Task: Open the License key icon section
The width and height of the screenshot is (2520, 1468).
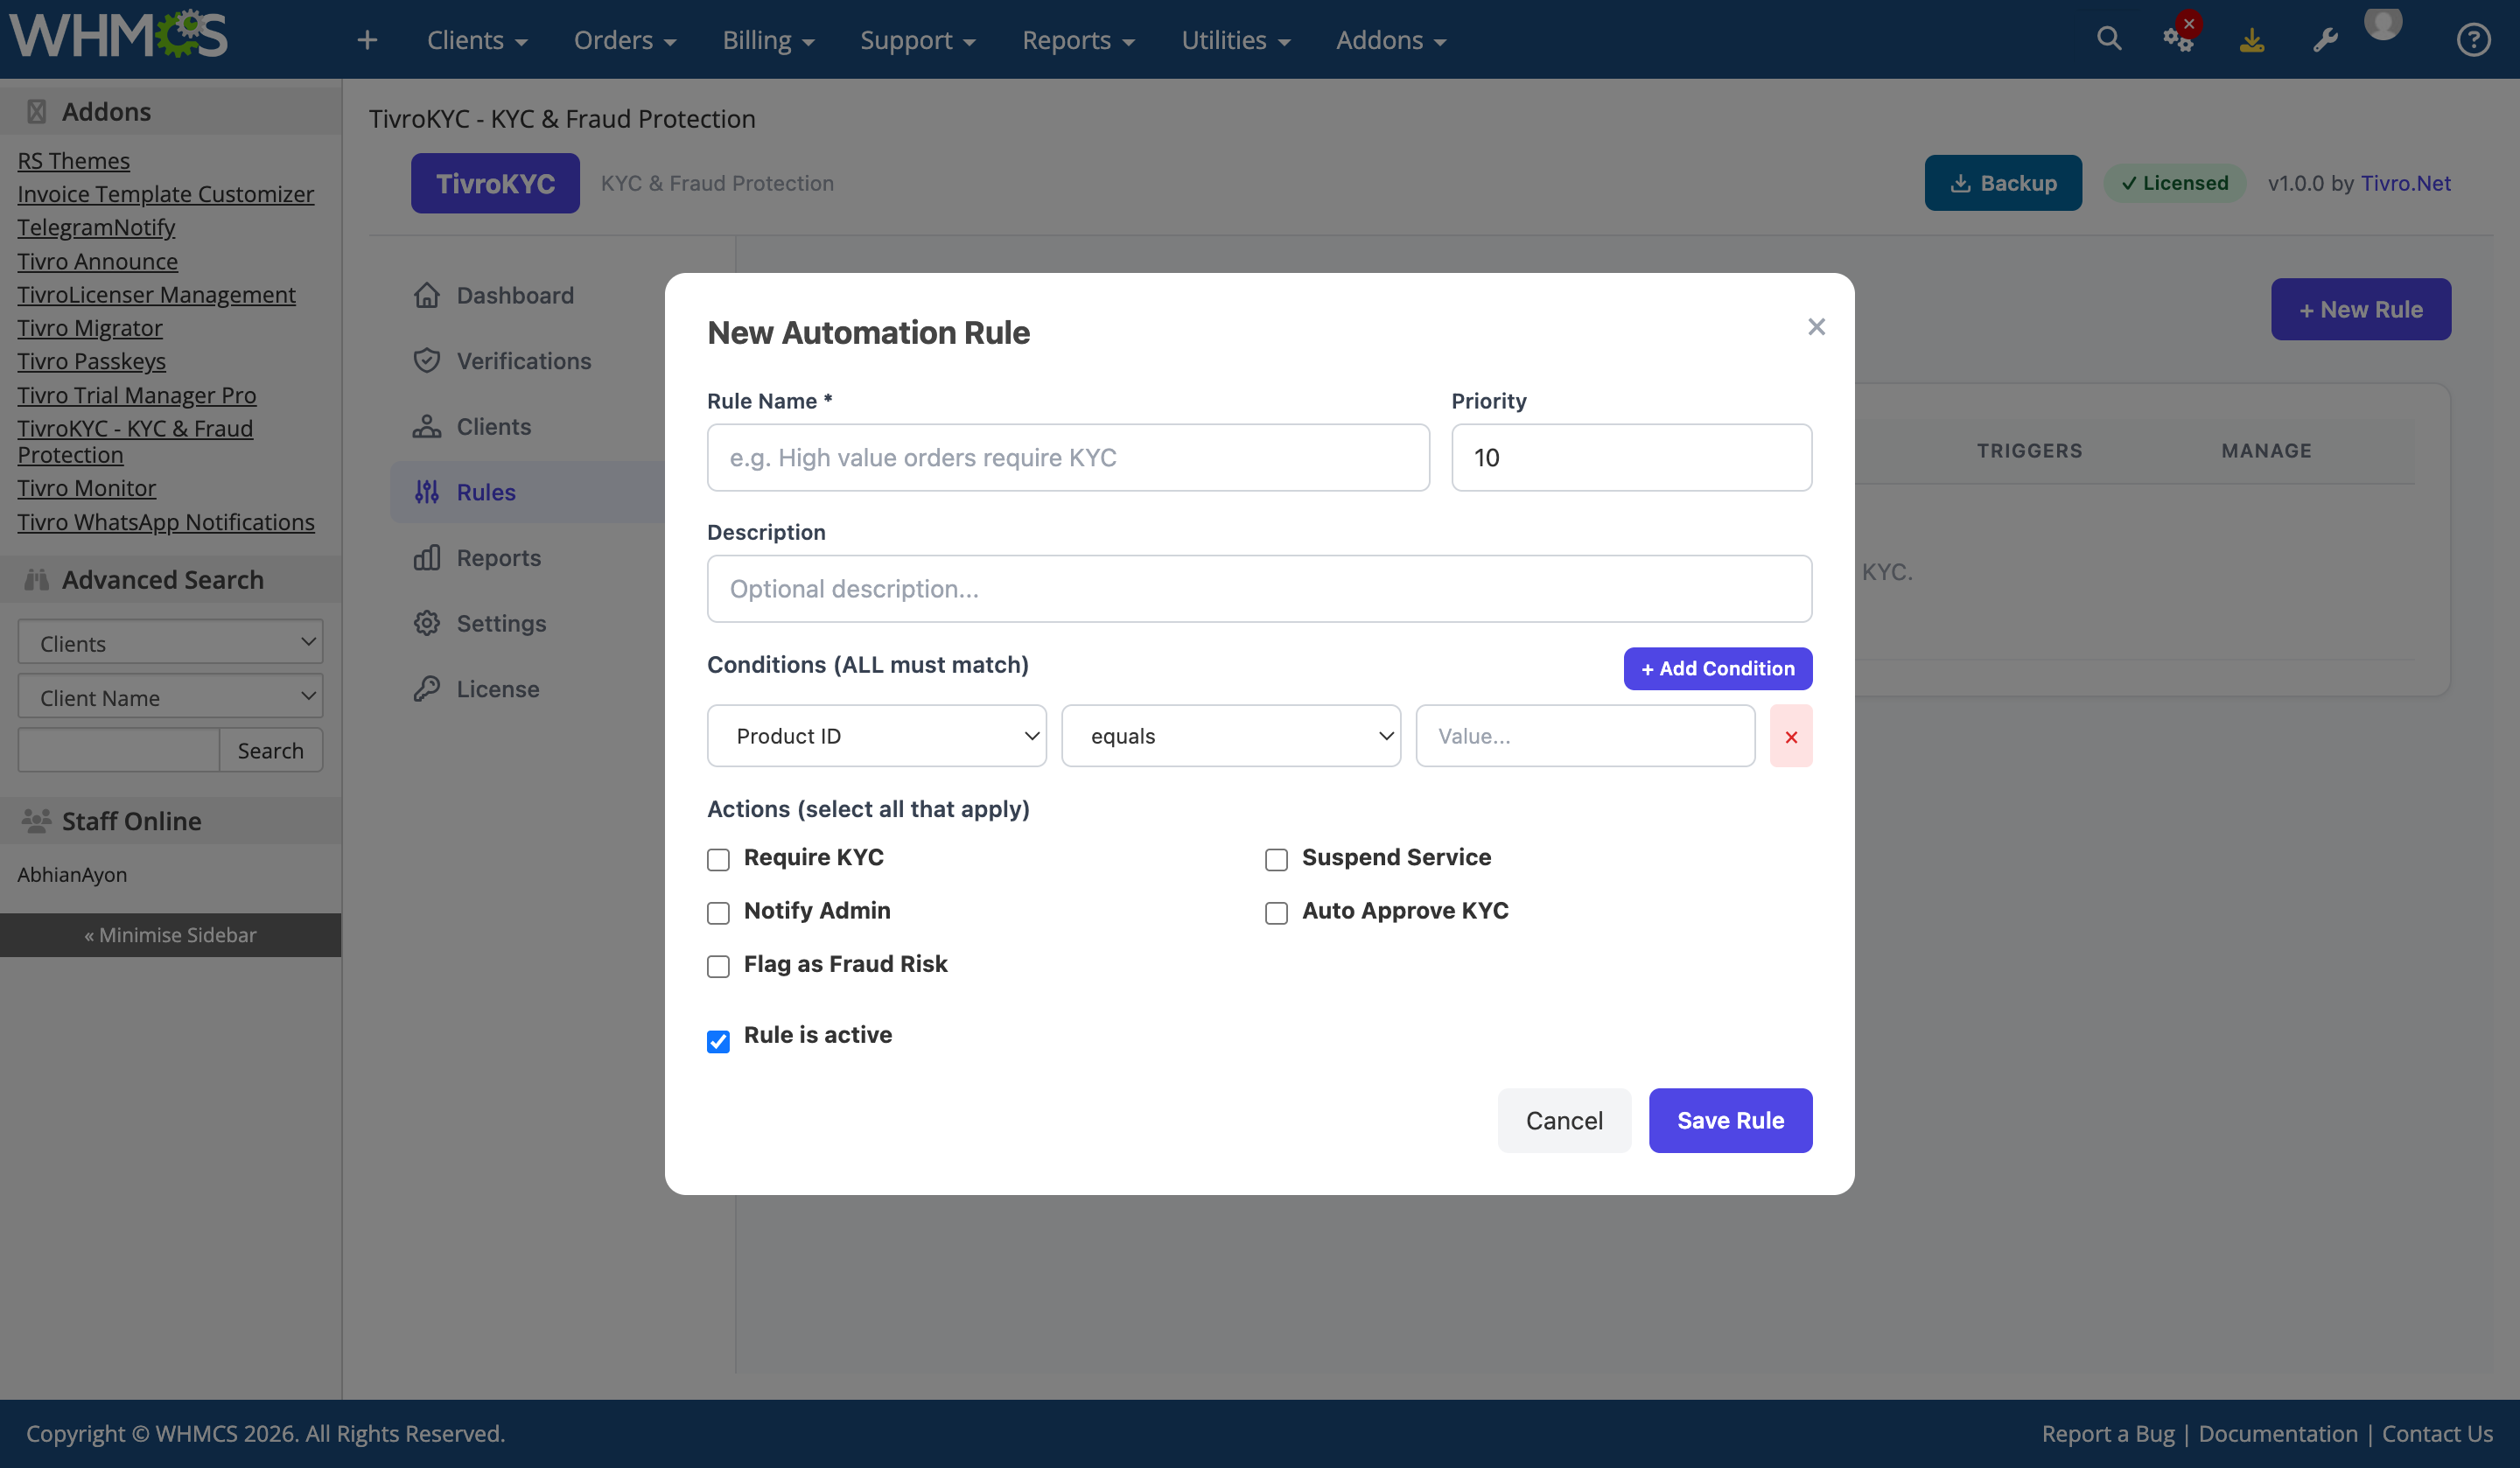Action: tap(427, 688)
